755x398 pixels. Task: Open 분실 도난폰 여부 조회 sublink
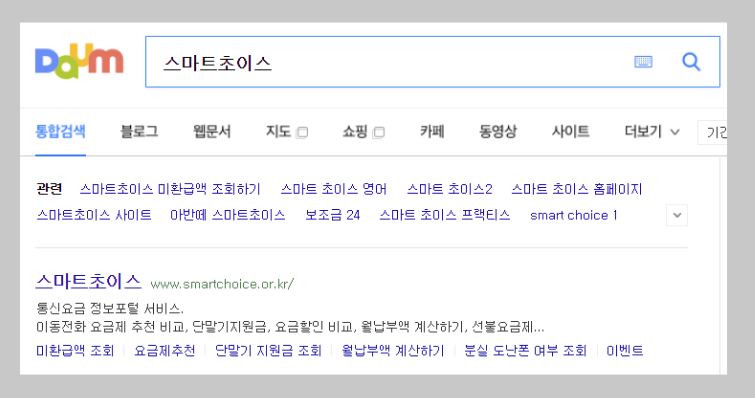pyautogui.click(x=525, y=350)
